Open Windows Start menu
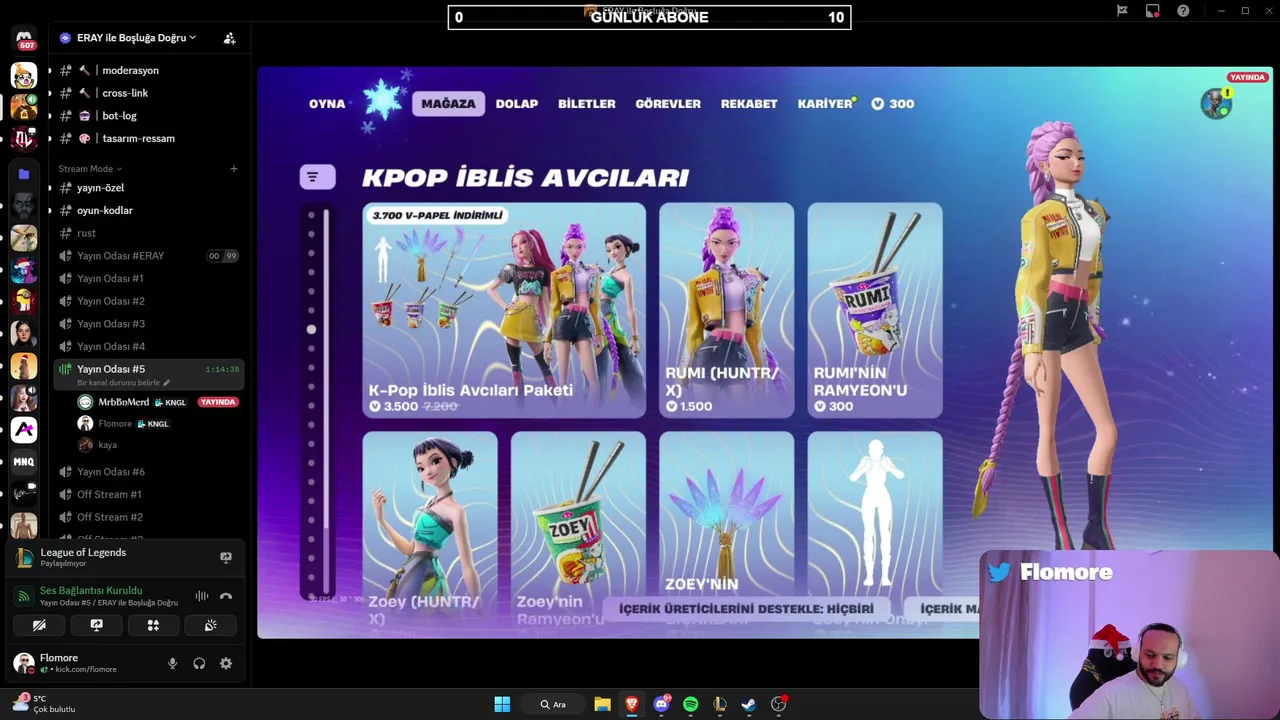Screen dimensions: 1280x720 click(x=502, y=704)
